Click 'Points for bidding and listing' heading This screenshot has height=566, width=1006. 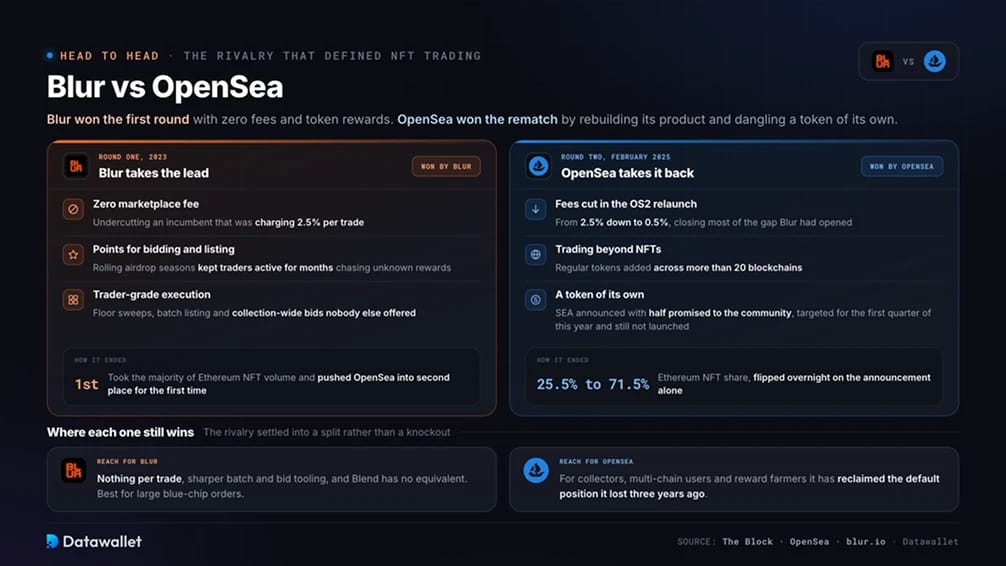[x=164, y=249]
